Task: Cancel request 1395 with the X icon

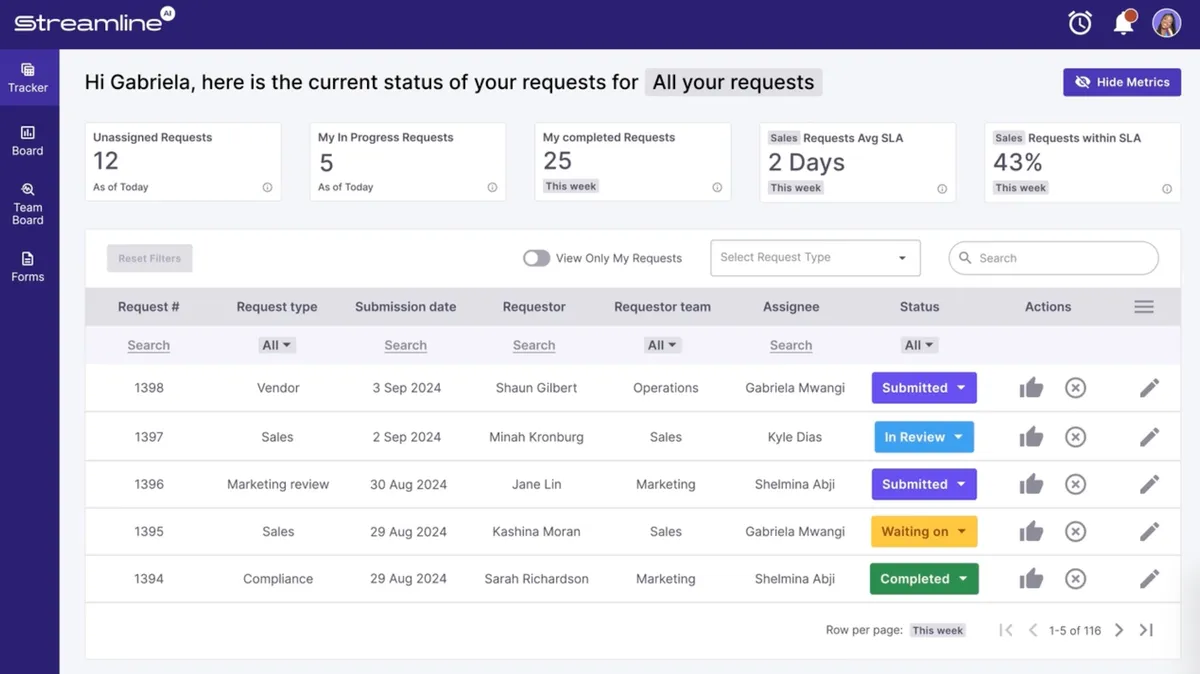Action: tap(1075, 532)
